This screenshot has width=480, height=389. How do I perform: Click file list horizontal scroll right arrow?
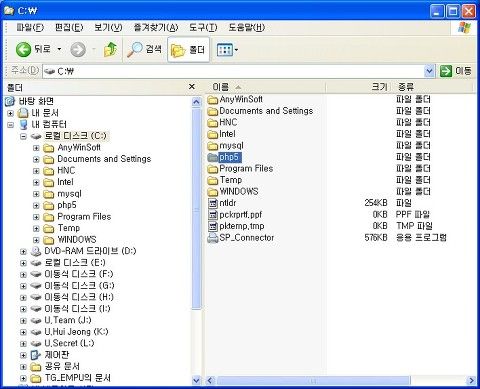click(x=471, y=380)
